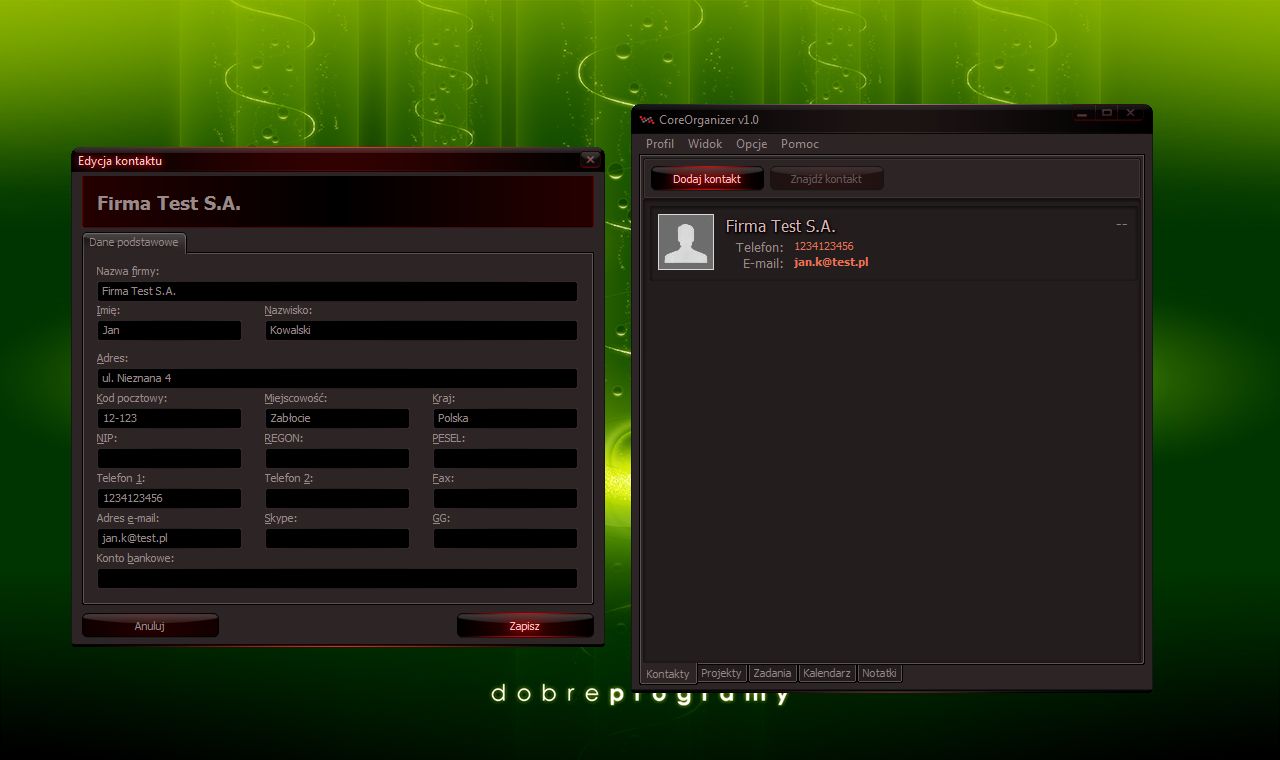Click the -- marker on contact card
1280x760 pixels.
coord(1121,225)
